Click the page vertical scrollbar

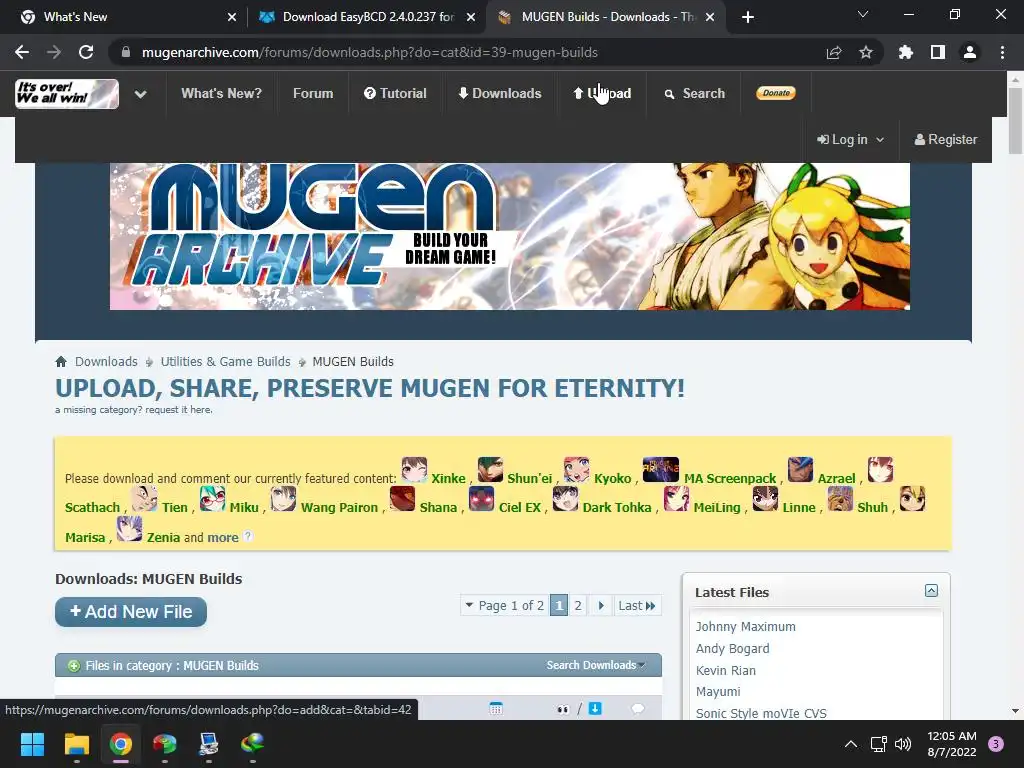1015,121
